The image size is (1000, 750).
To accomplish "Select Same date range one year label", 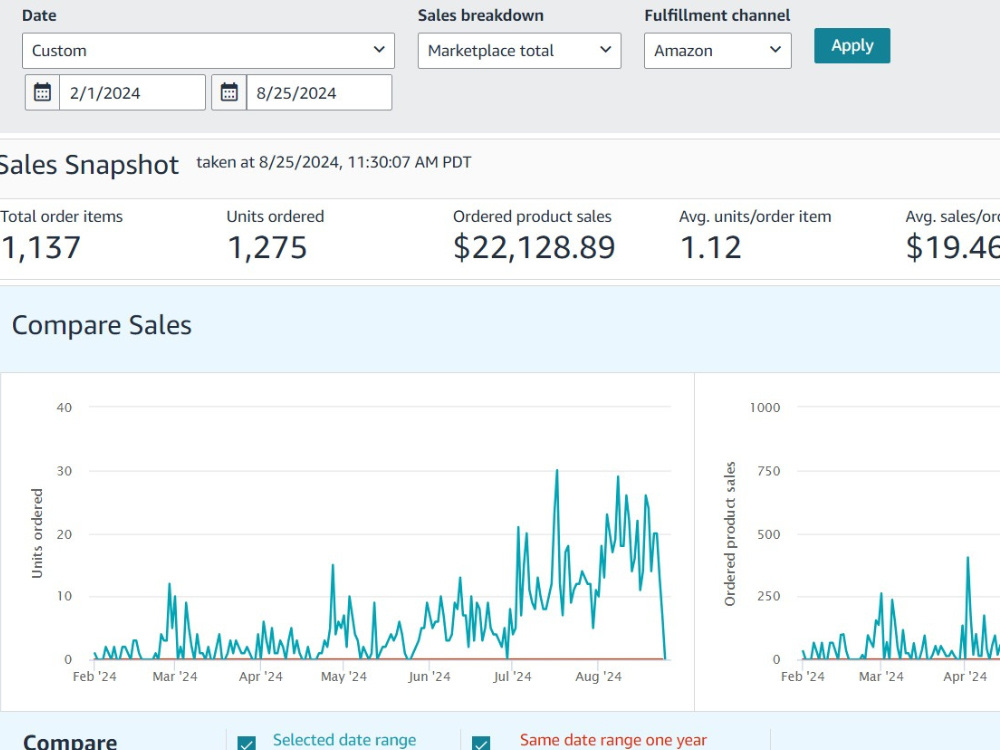I will click(x=613, y=740).
